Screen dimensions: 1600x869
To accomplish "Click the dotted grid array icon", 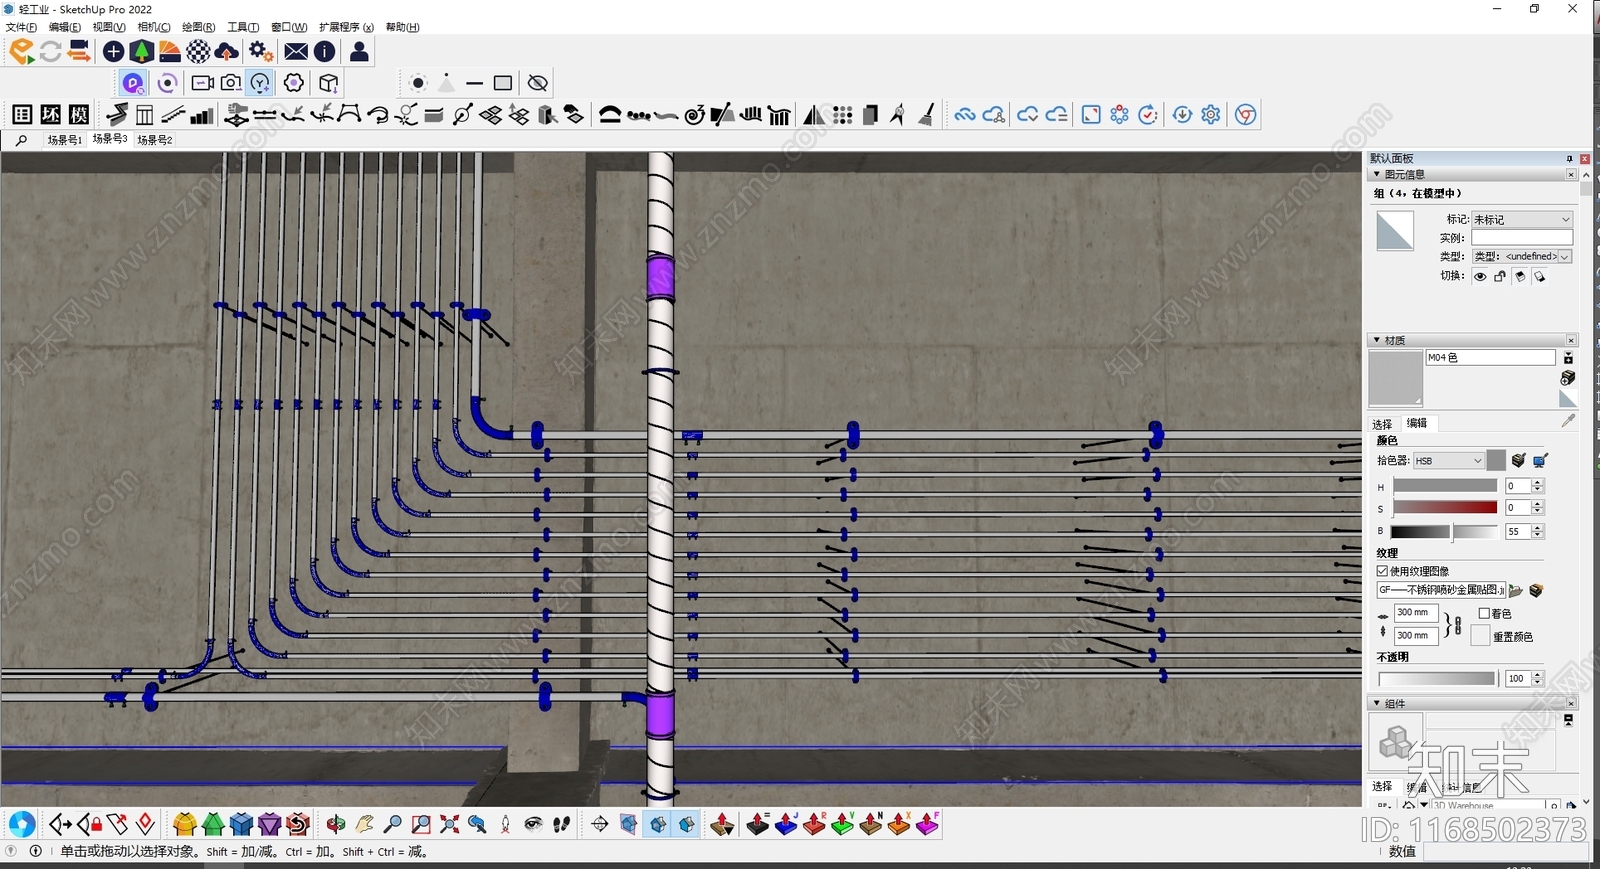I will [x=843, y=115].
